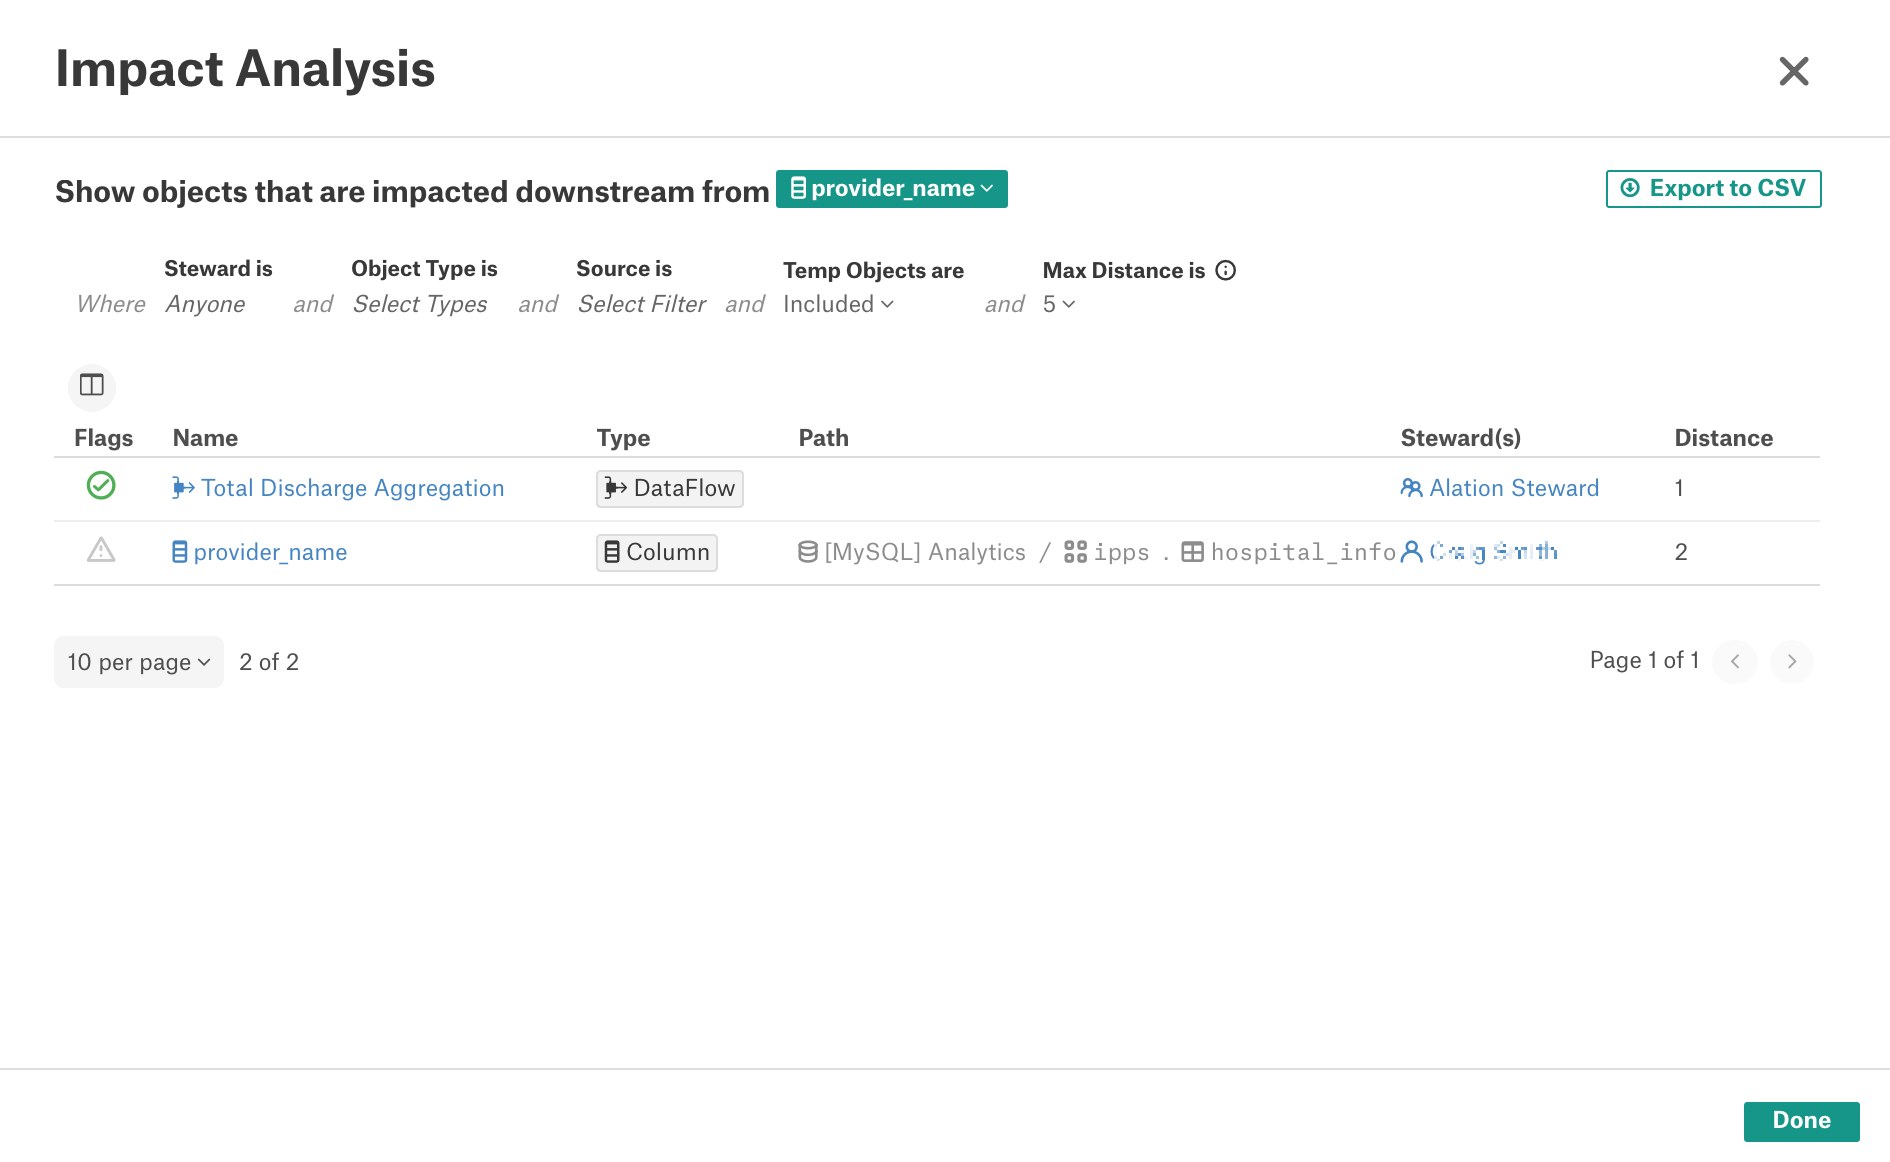Screen dimensions: 1890x1162
Task: Click the Done button
Action: point(1802,1121)
